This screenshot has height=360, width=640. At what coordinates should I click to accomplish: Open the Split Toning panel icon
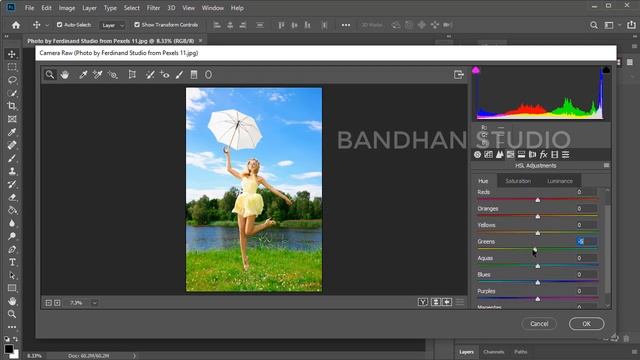pyautogui.click(x=521, y=154)
